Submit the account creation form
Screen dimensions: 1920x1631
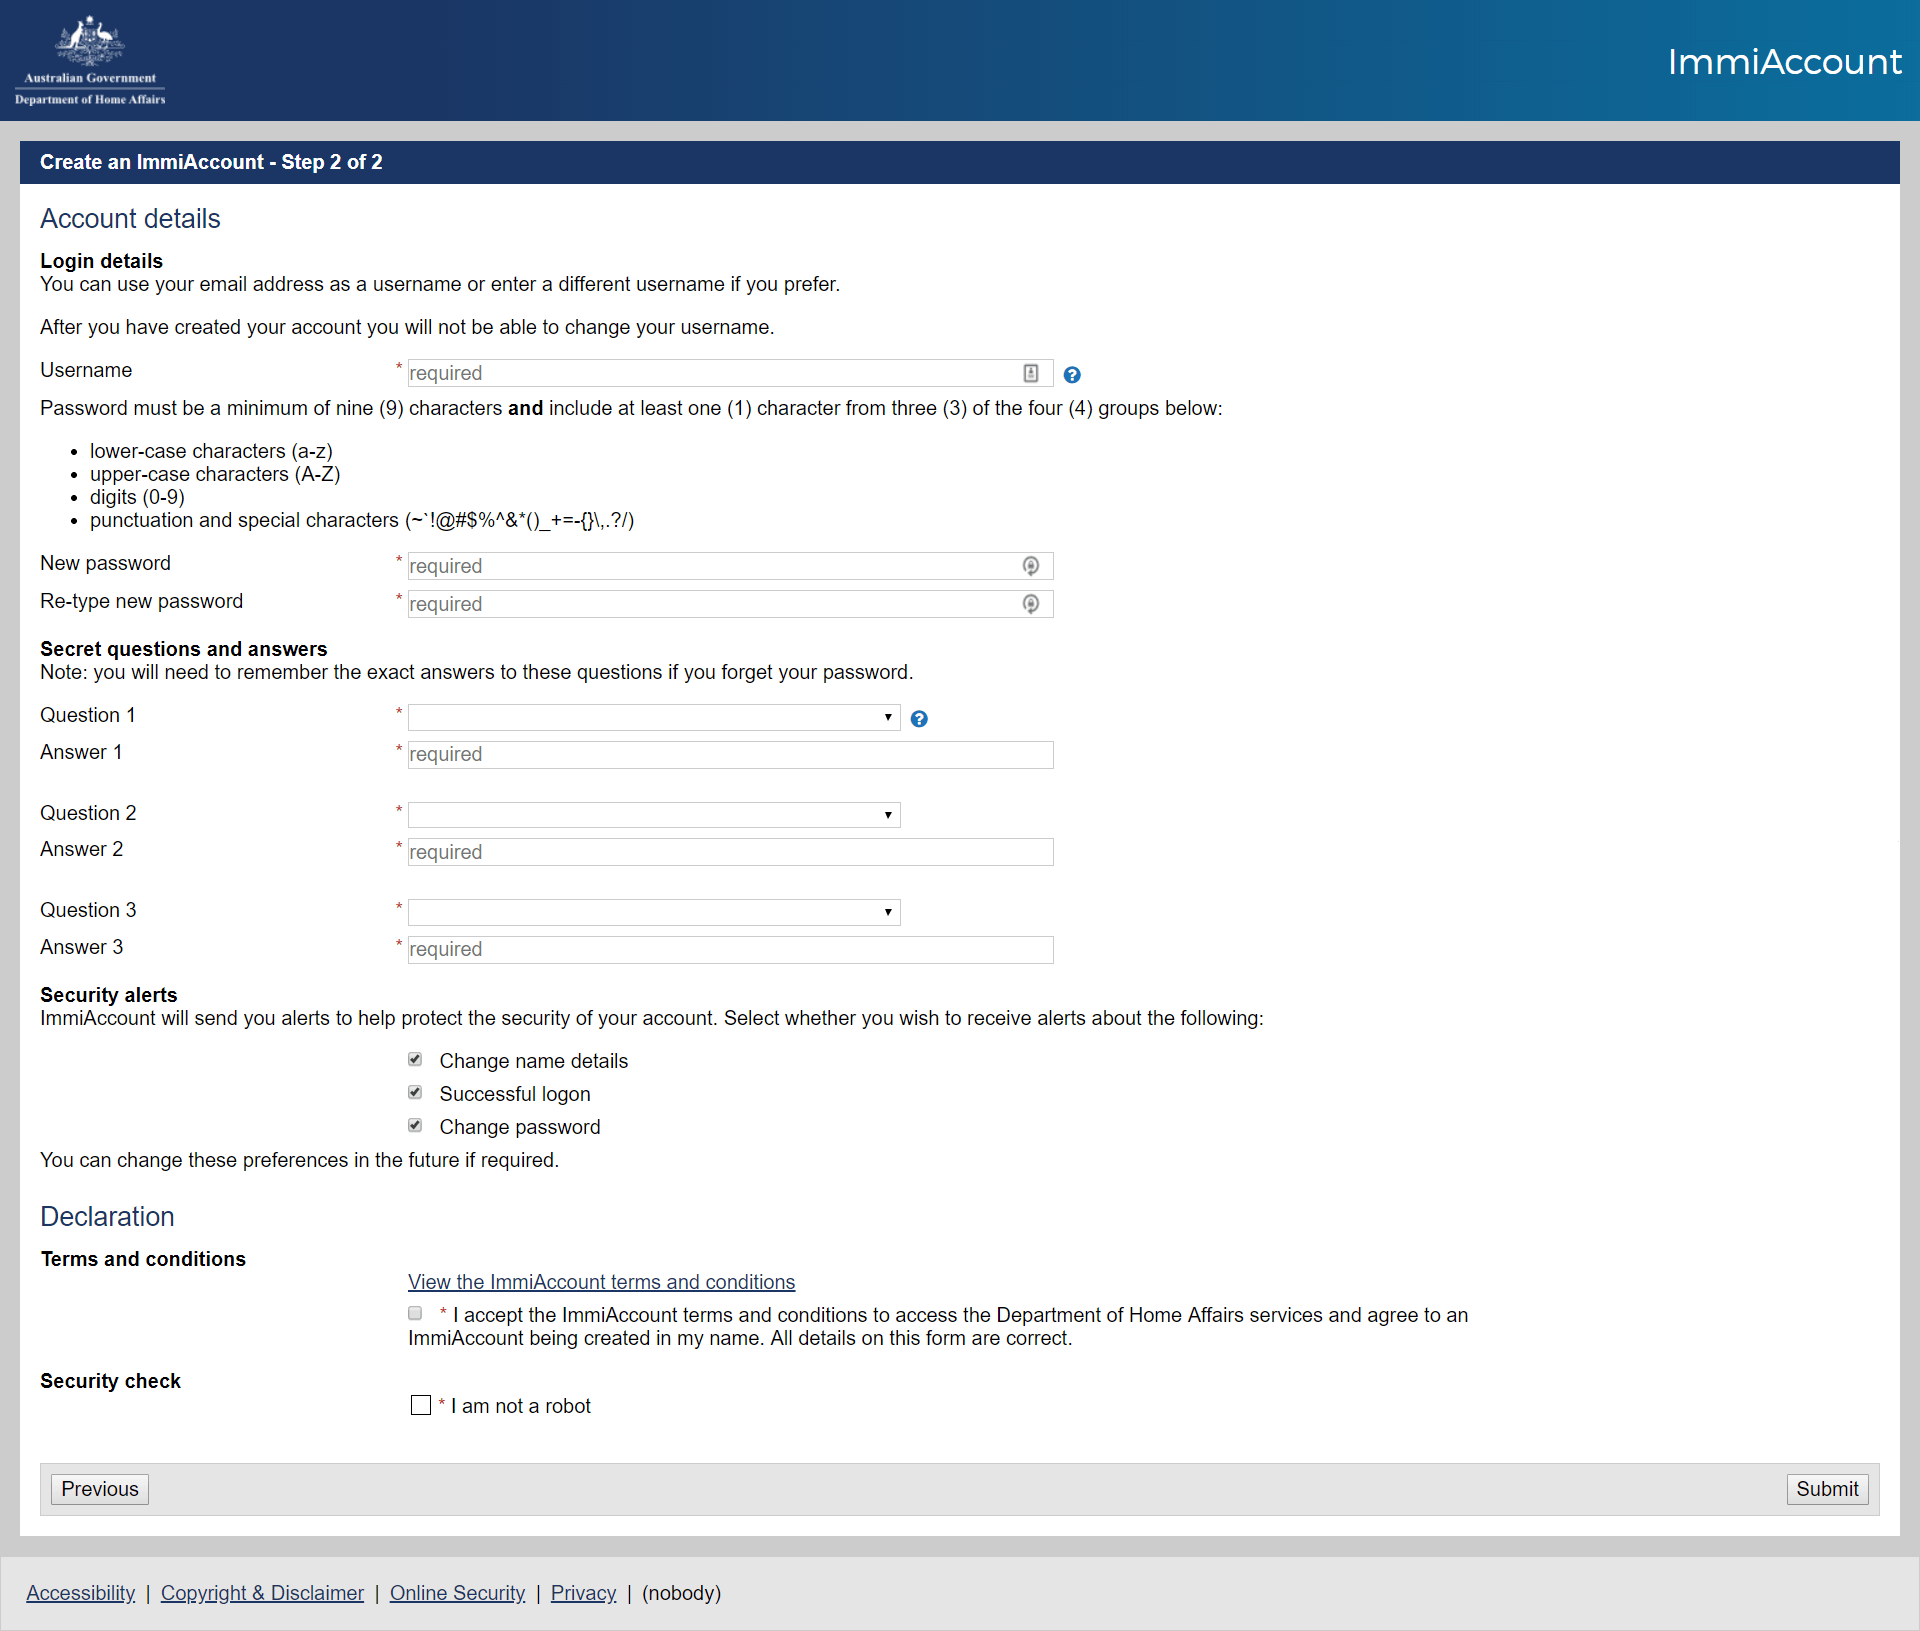(1827, 1489)
